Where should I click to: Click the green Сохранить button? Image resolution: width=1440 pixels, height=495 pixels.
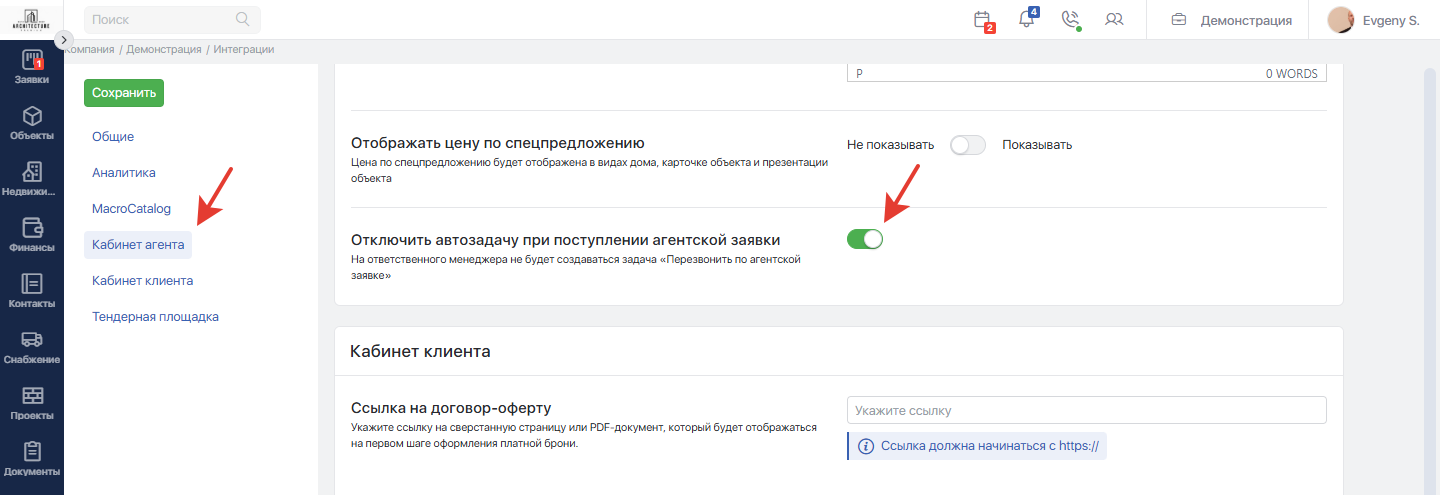coord(124,93)
